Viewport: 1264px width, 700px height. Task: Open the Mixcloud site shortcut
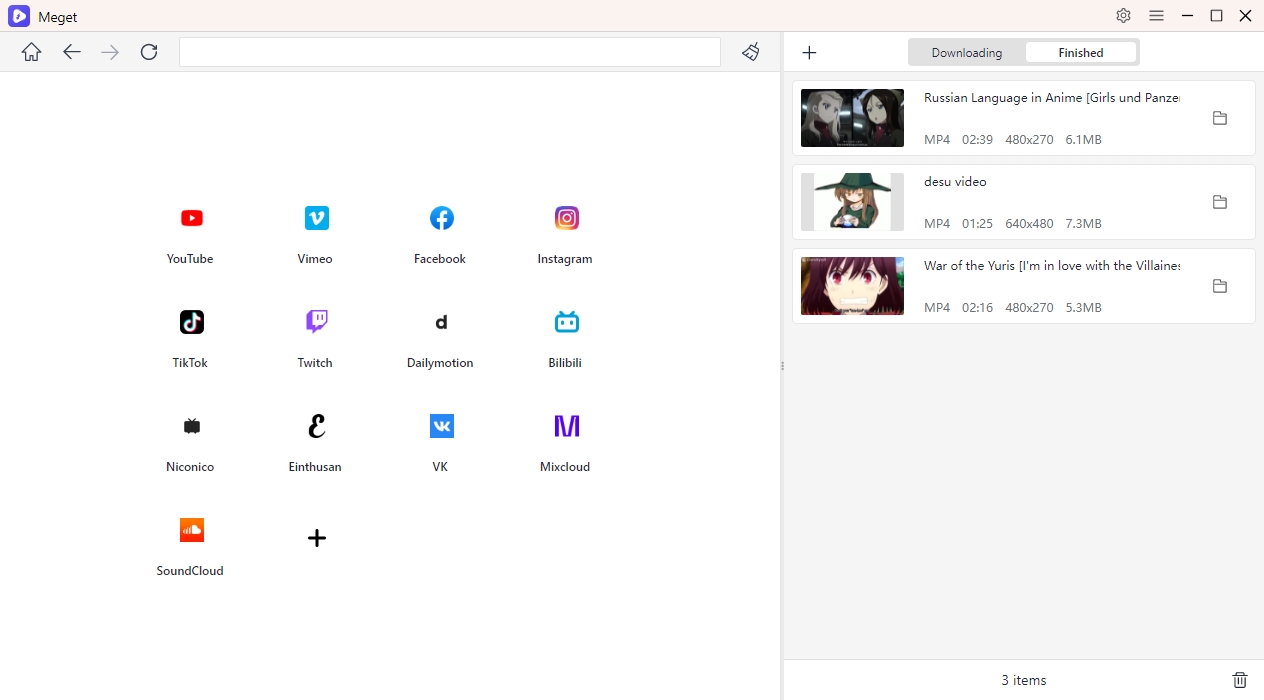(566, 426)
